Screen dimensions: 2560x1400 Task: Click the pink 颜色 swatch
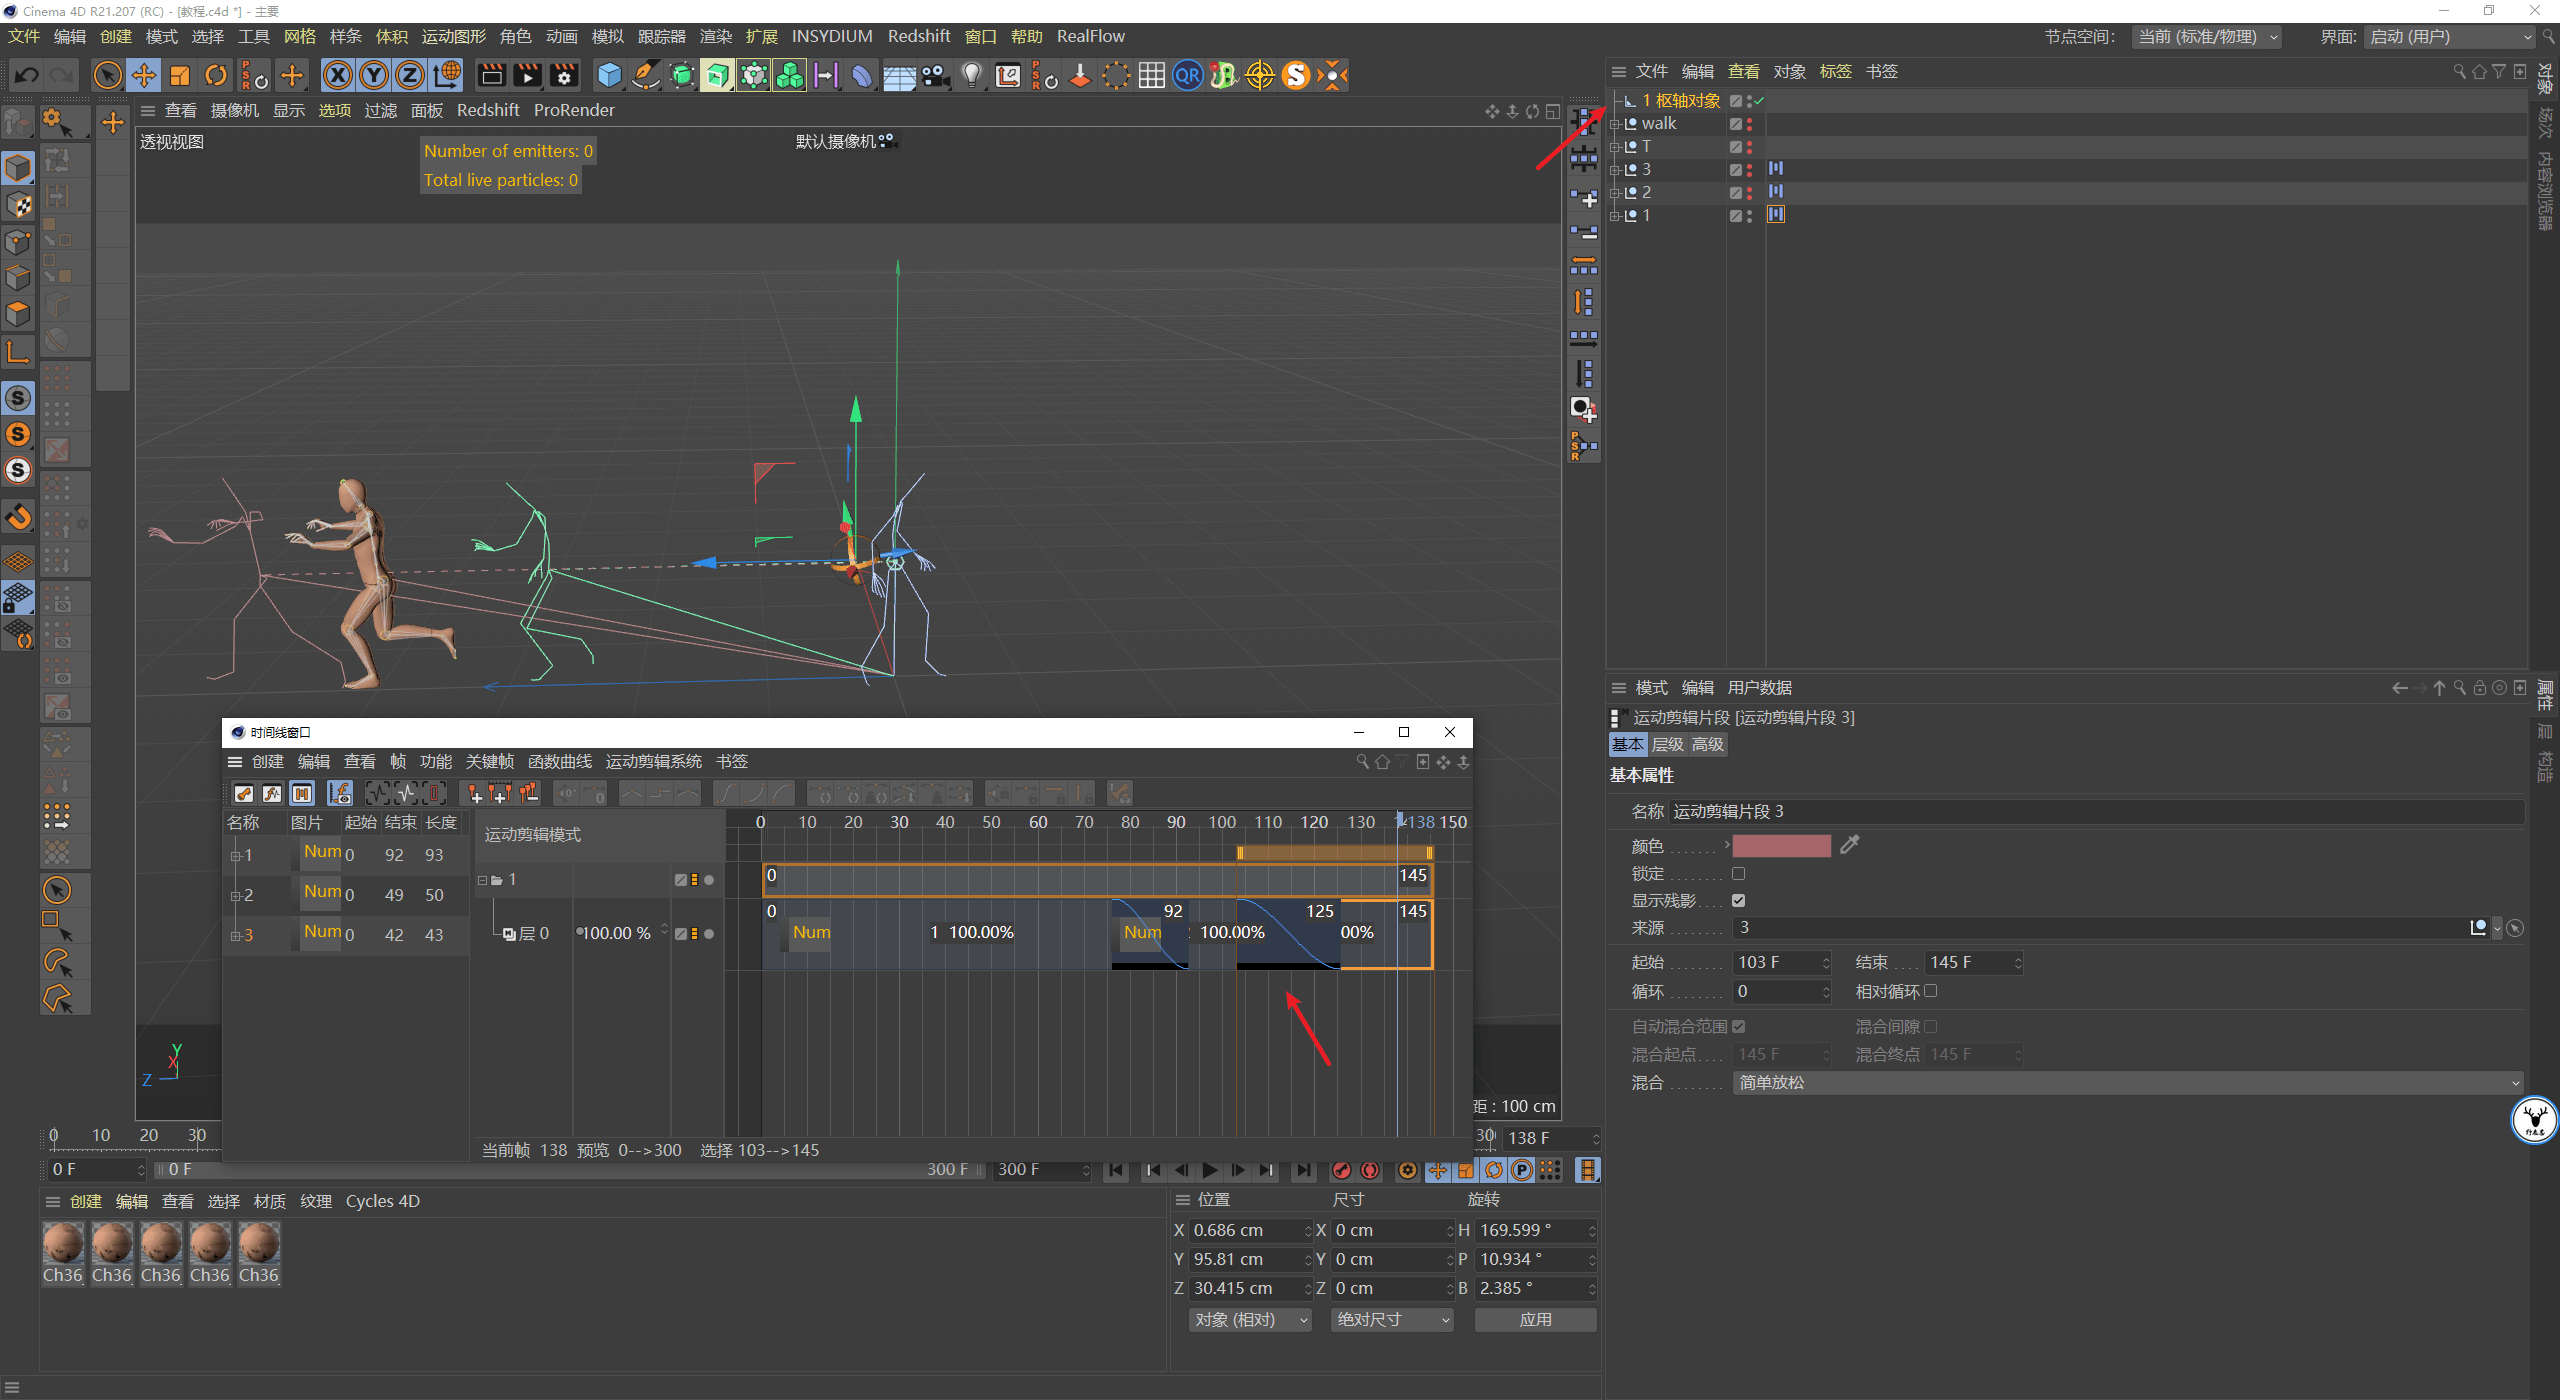tap(1781, 846)
